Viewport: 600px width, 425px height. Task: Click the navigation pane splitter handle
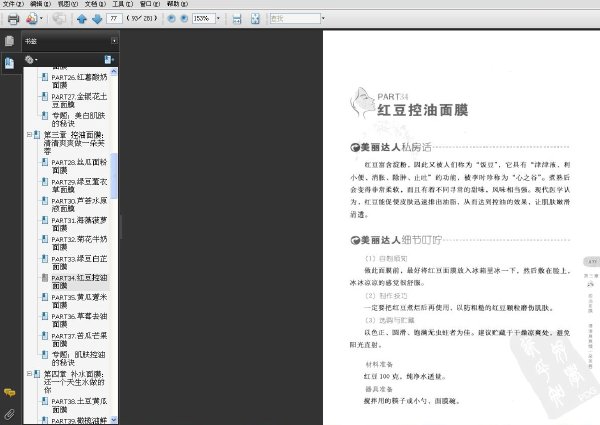121,226
